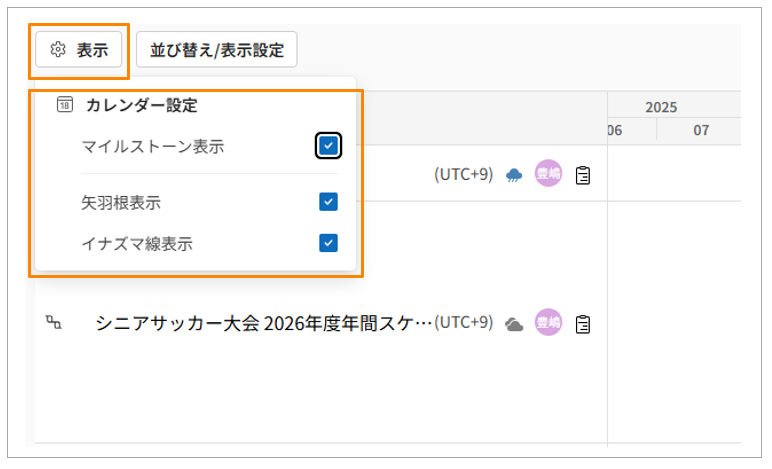Viewport: 772px width, 469px height.
Task: Click the calendar icon beside カレンダー設定
Action: click(65, 104)
